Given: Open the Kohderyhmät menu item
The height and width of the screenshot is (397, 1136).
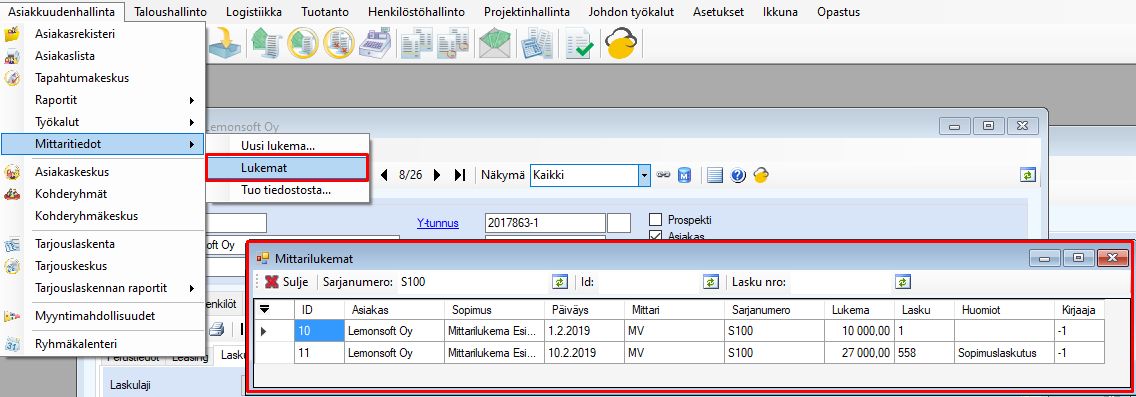Looking at the screenshot, I should click(104, 194).
